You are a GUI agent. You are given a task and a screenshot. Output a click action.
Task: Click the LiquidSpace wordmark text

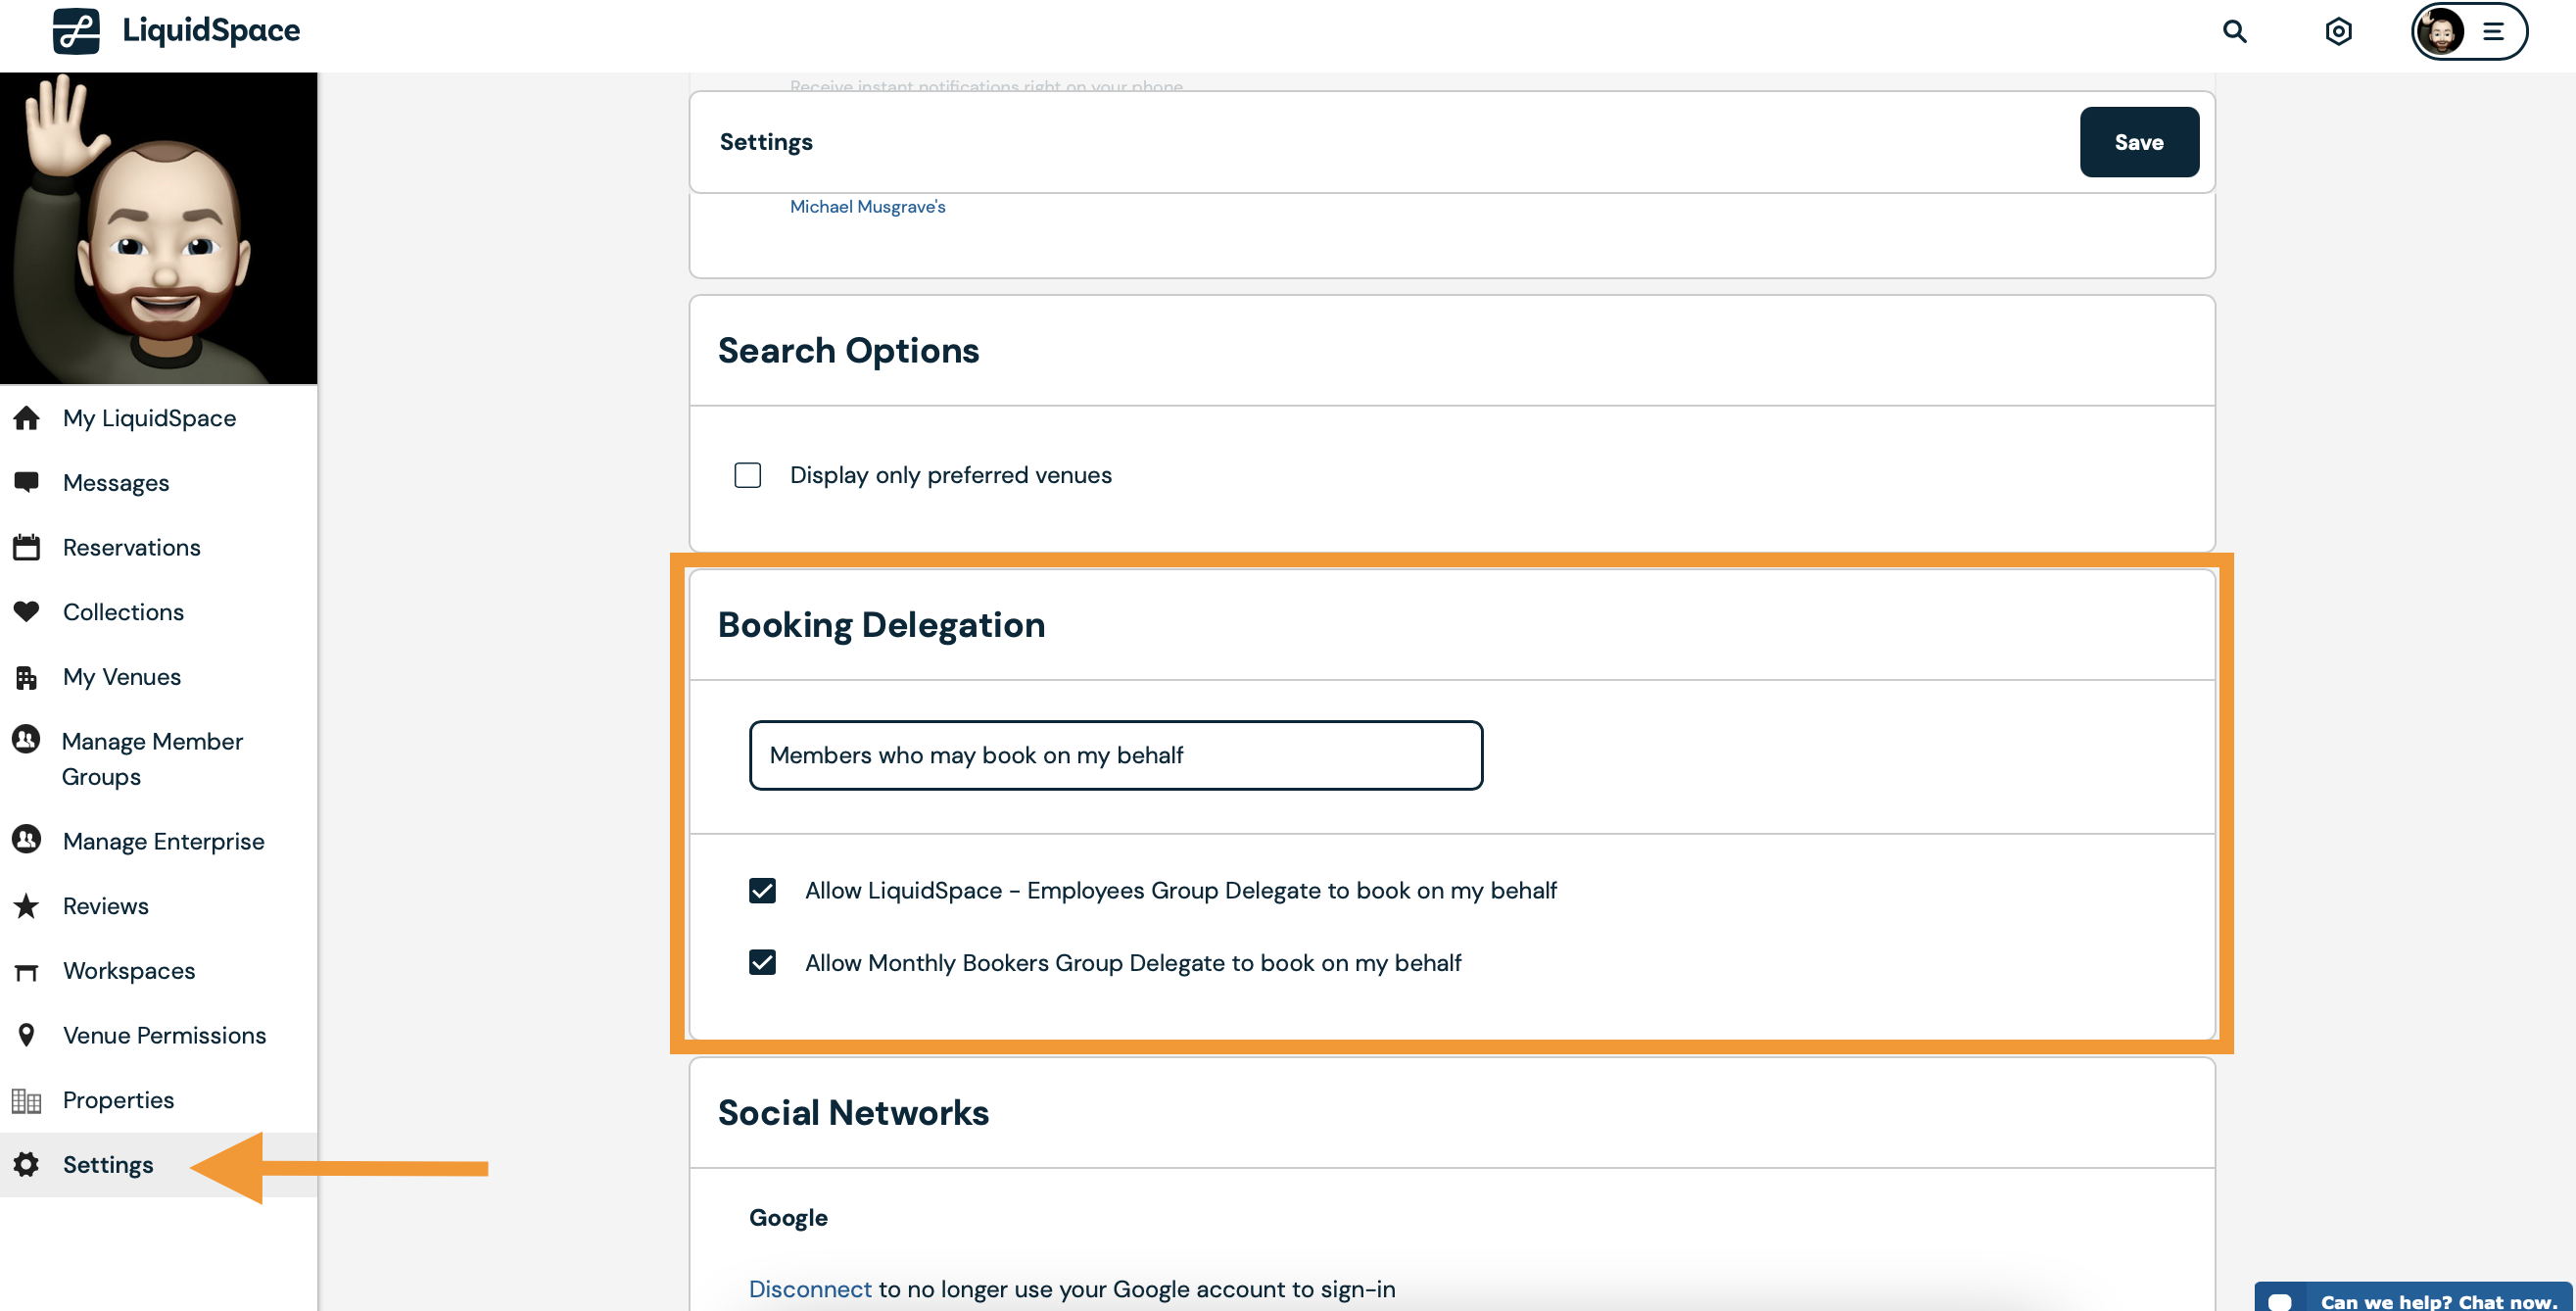(x=211, y=31)
